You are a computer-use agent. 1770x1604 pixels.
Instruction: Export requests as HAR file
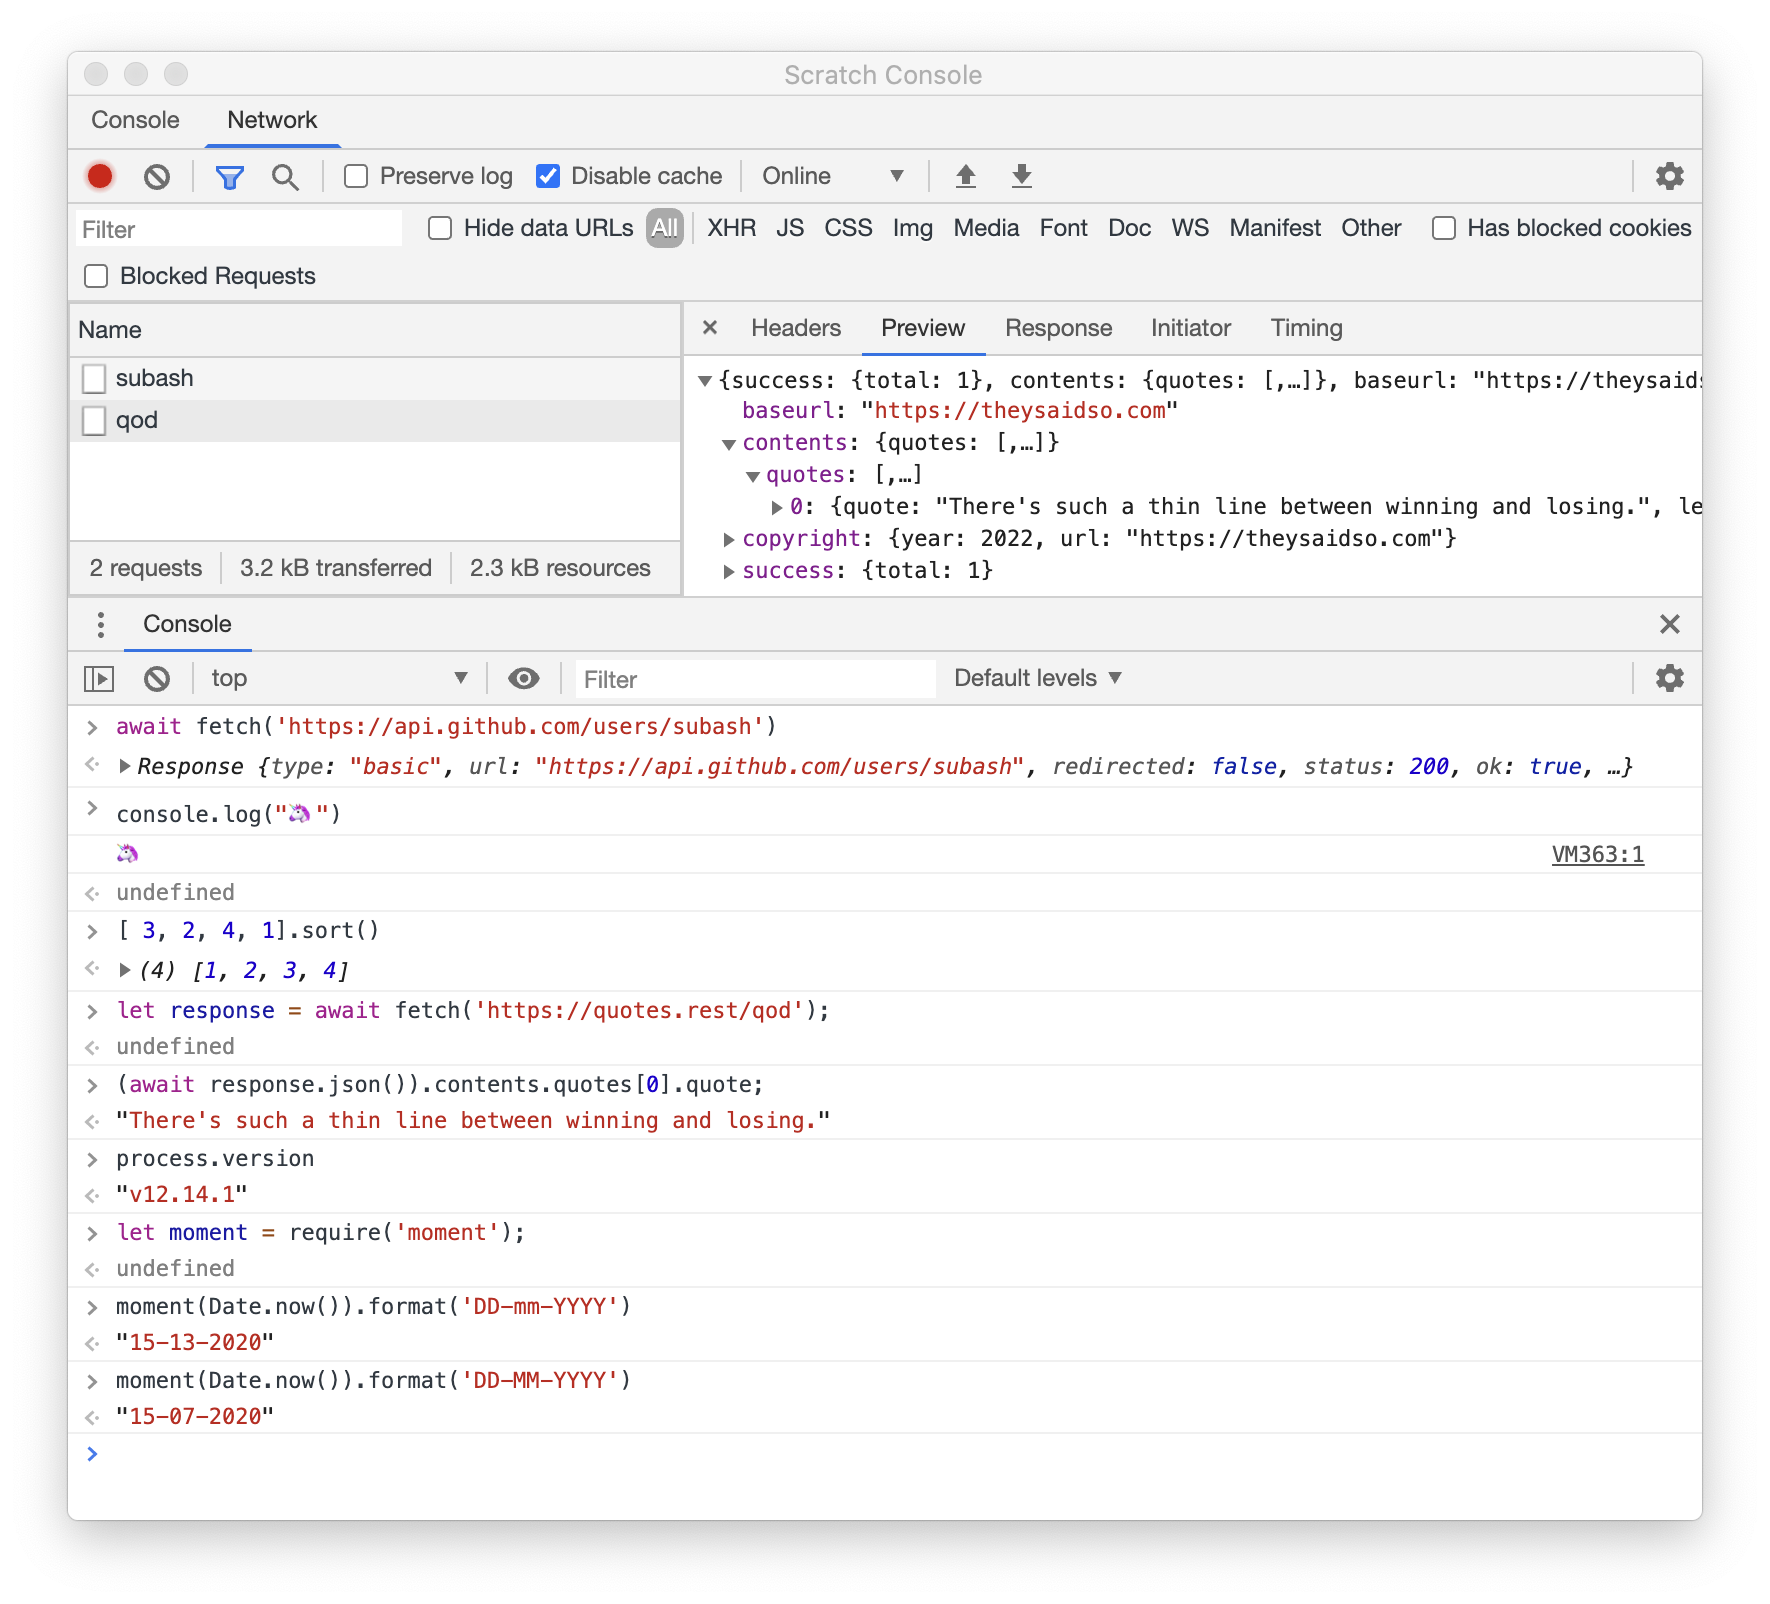point(1021,175)
